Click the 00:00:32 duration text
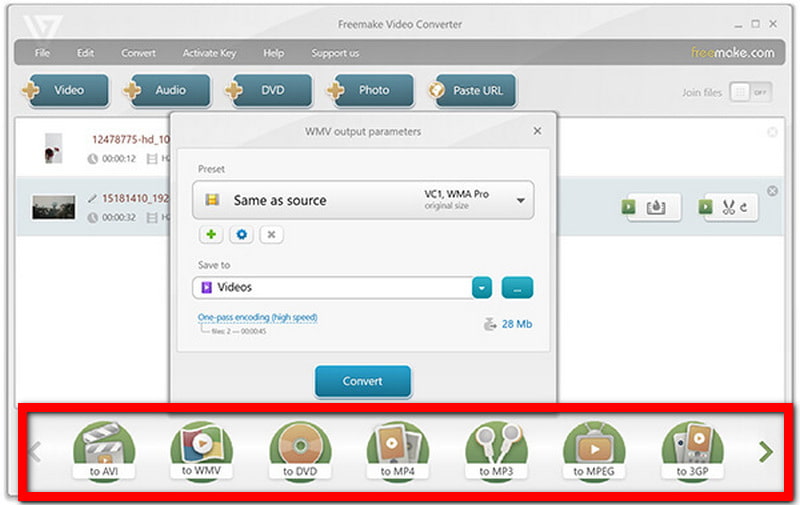 118,218
